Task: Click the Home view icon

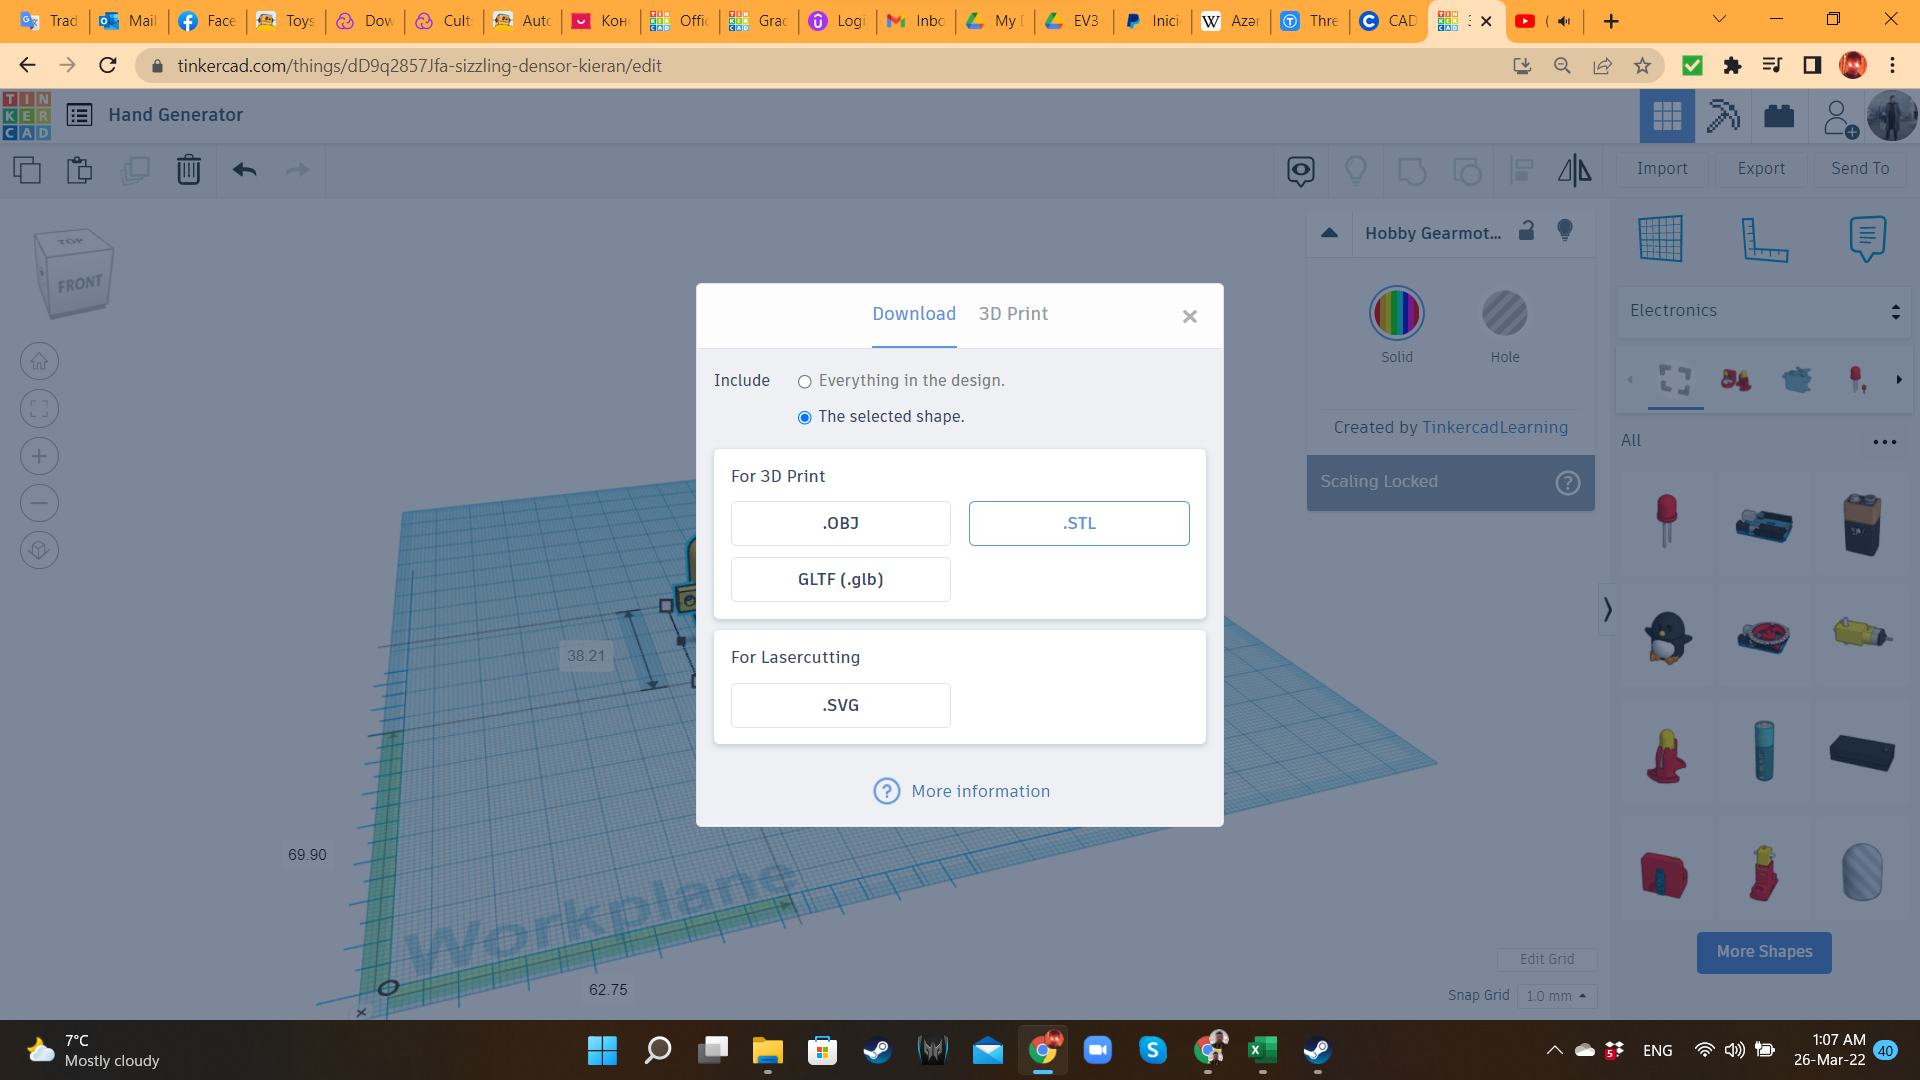Action: click(39, 361)
